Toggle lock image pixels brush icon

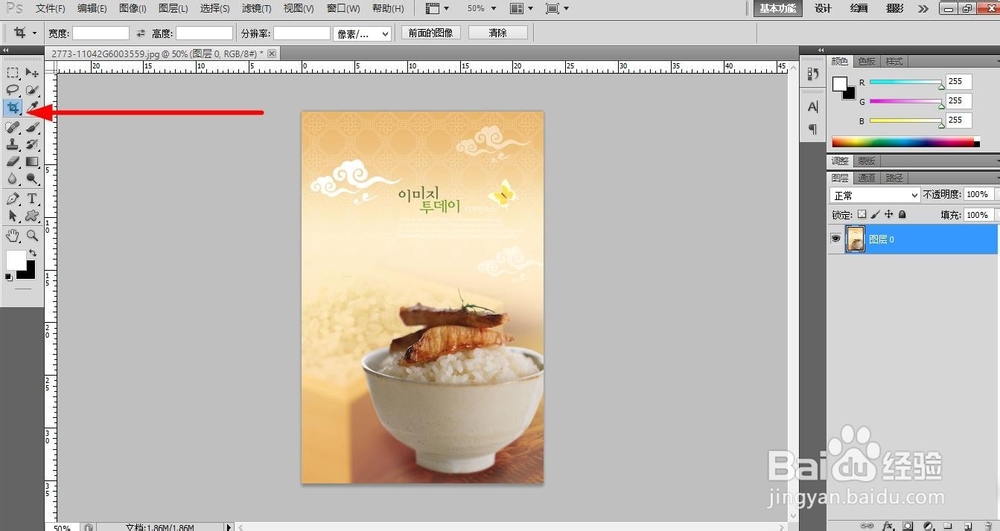point(875,215)
